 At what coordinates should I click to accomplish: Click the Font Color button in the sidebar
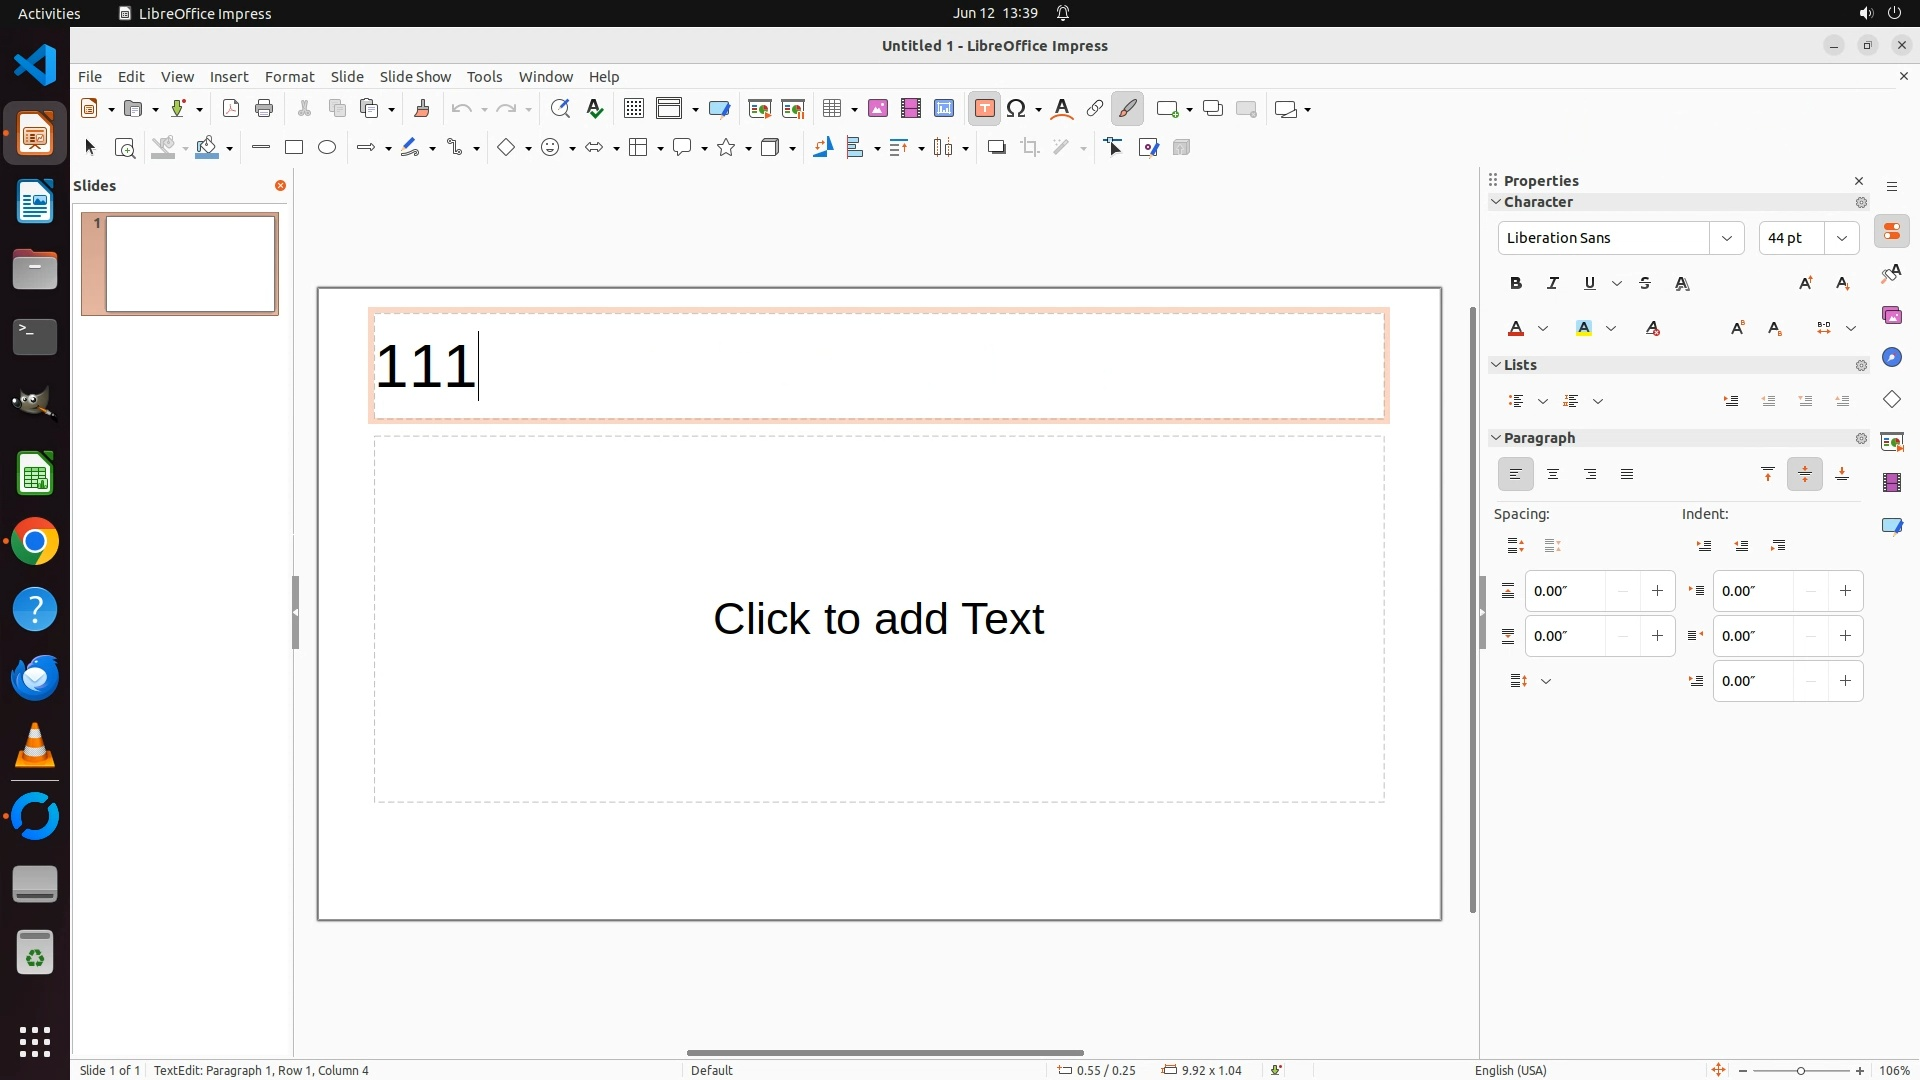click(1516, 329)
